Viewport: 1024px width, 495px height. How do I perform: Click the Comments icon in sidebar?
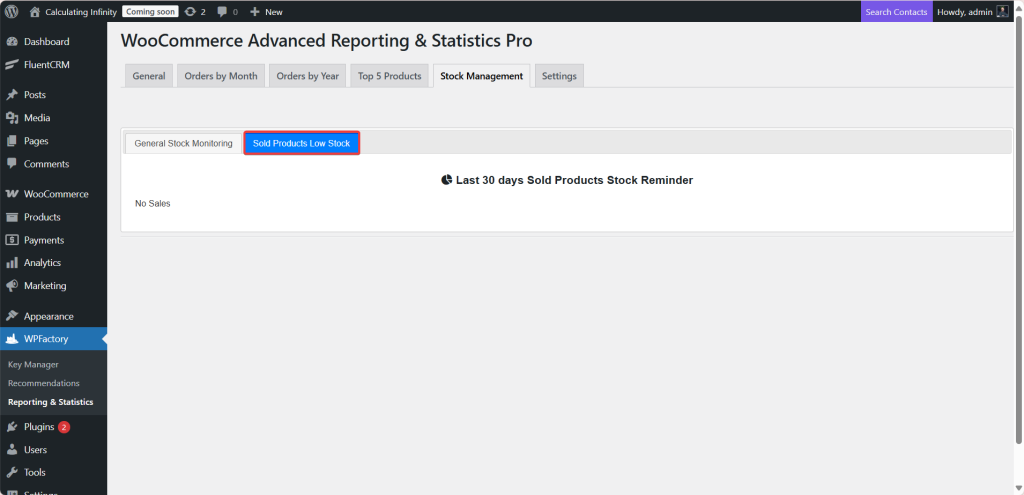[12, 164]
